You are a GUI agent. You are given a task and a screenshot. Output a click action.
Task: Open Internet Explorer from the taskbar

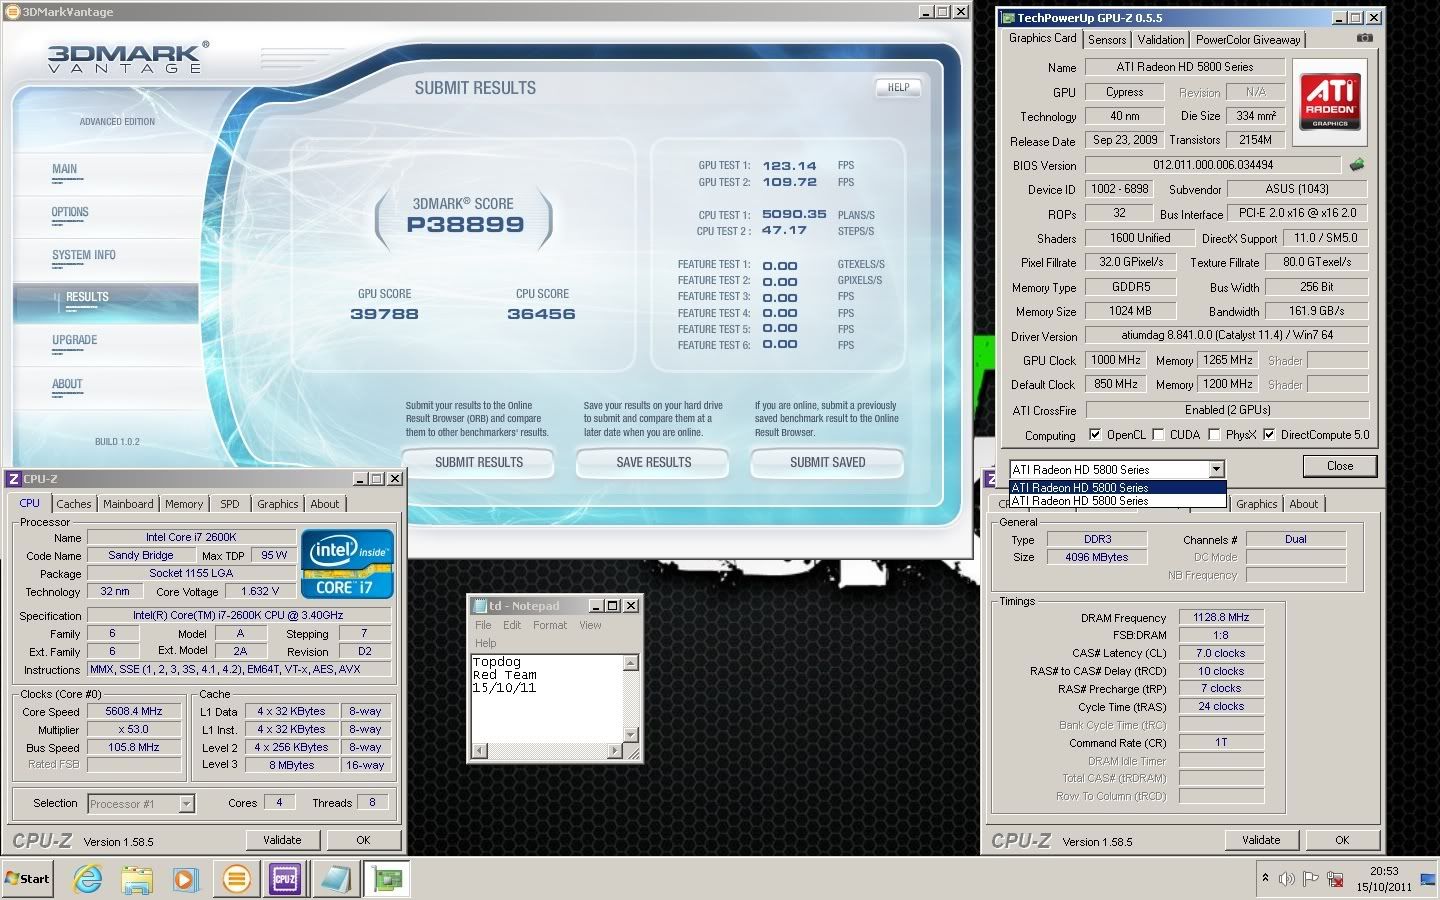tap(88, 879)
